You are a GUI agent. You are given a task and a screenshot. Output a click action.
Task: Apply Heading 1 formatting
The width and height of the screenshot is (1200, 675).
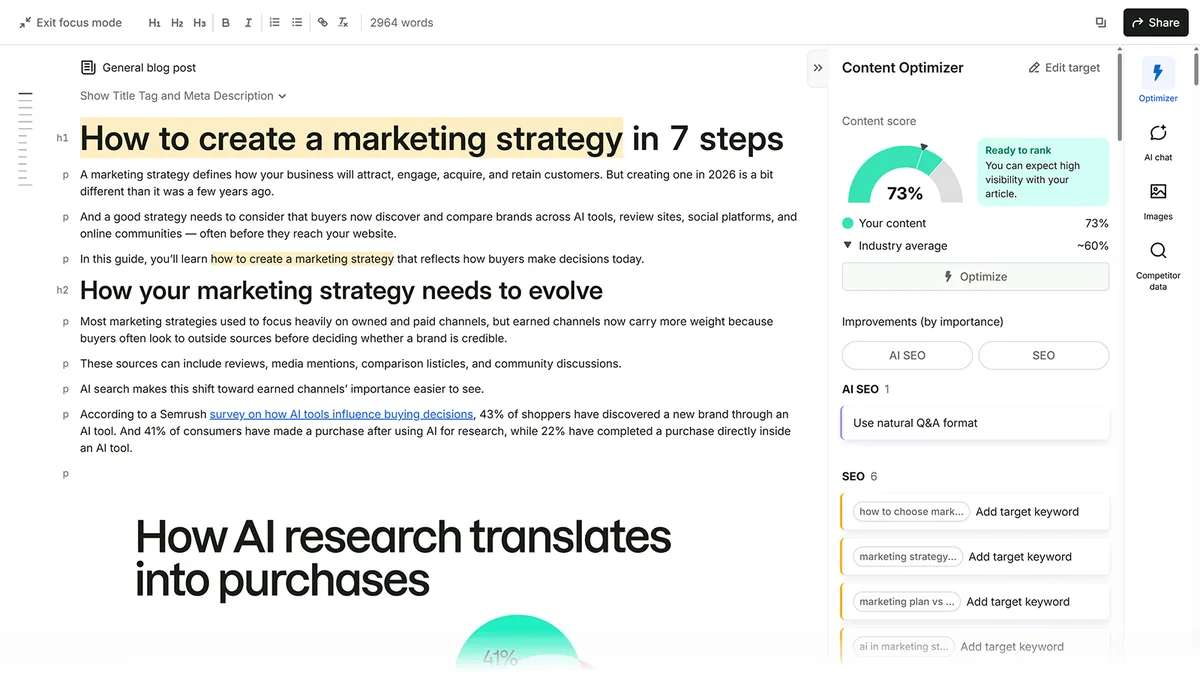pyautogui.click(x=154, y=22)
